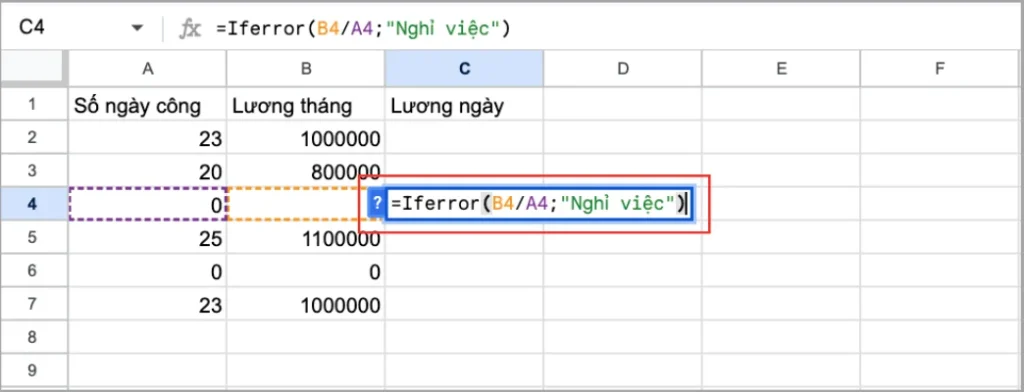The width and height of the screenshot is (1024, 392).
Task: Click cell B3 with value 800000
Action: click(306, 171)
